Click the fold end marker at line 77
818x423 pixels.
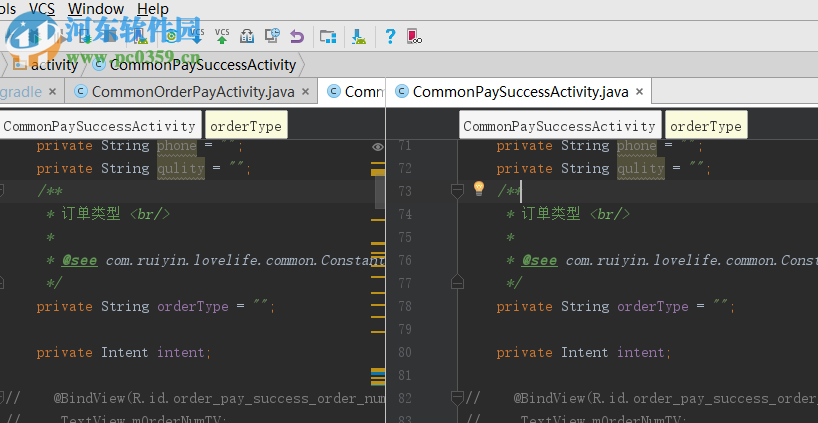tap(455, 283)
